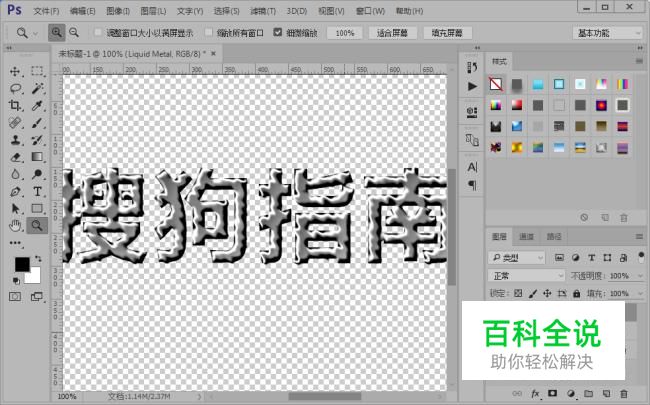Open the Actions panel play icon

(472, 86)
